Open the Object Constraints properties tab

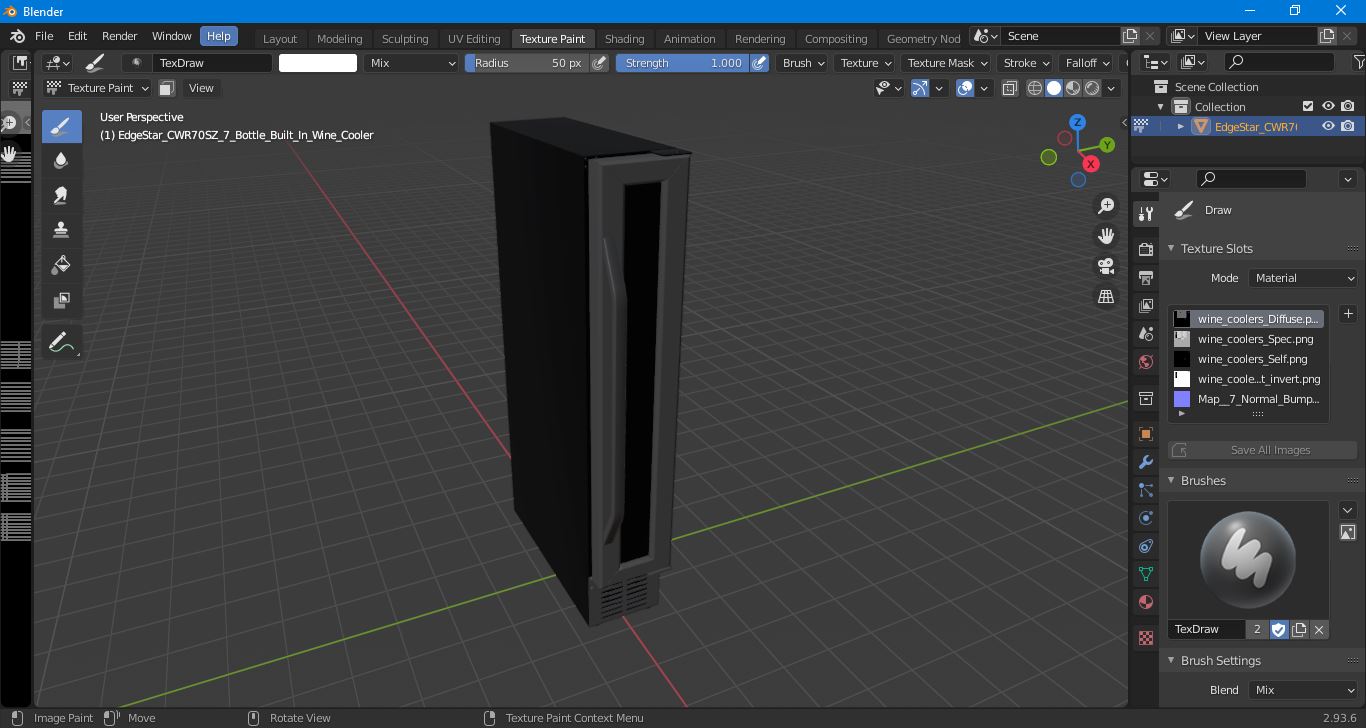(x=1146, y=546)
